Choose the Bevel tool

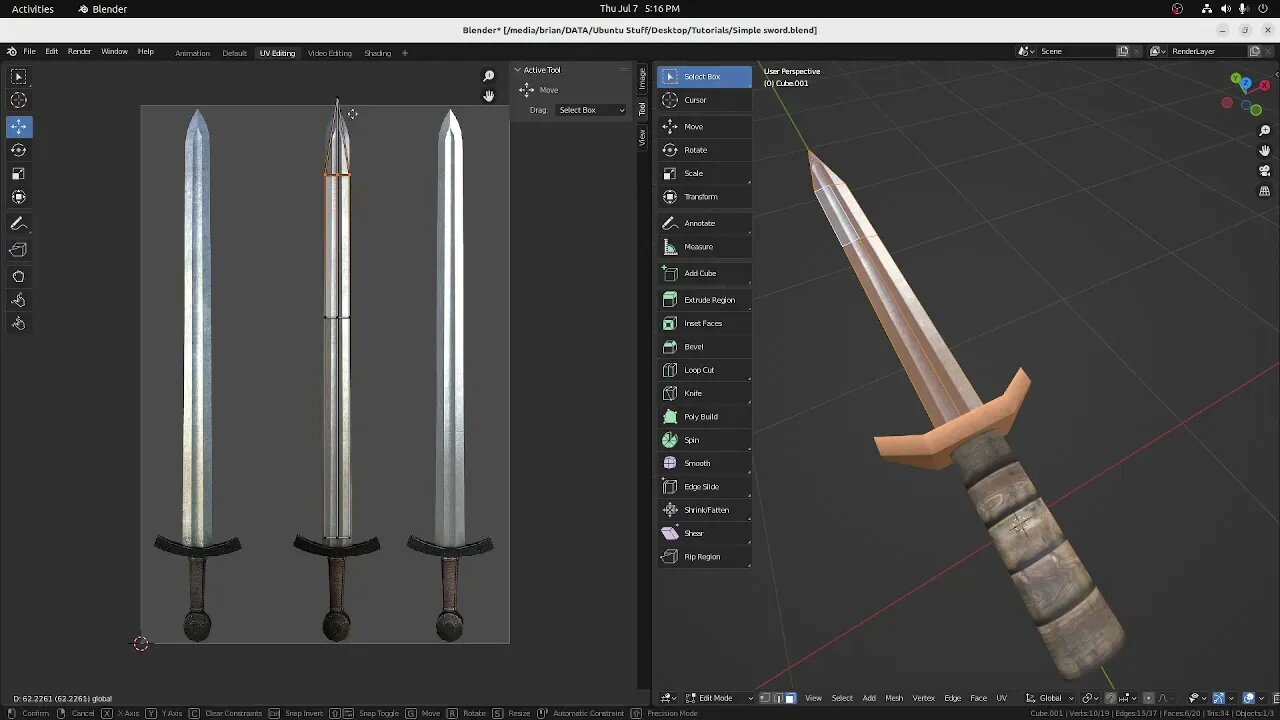[x=704, y=347]
